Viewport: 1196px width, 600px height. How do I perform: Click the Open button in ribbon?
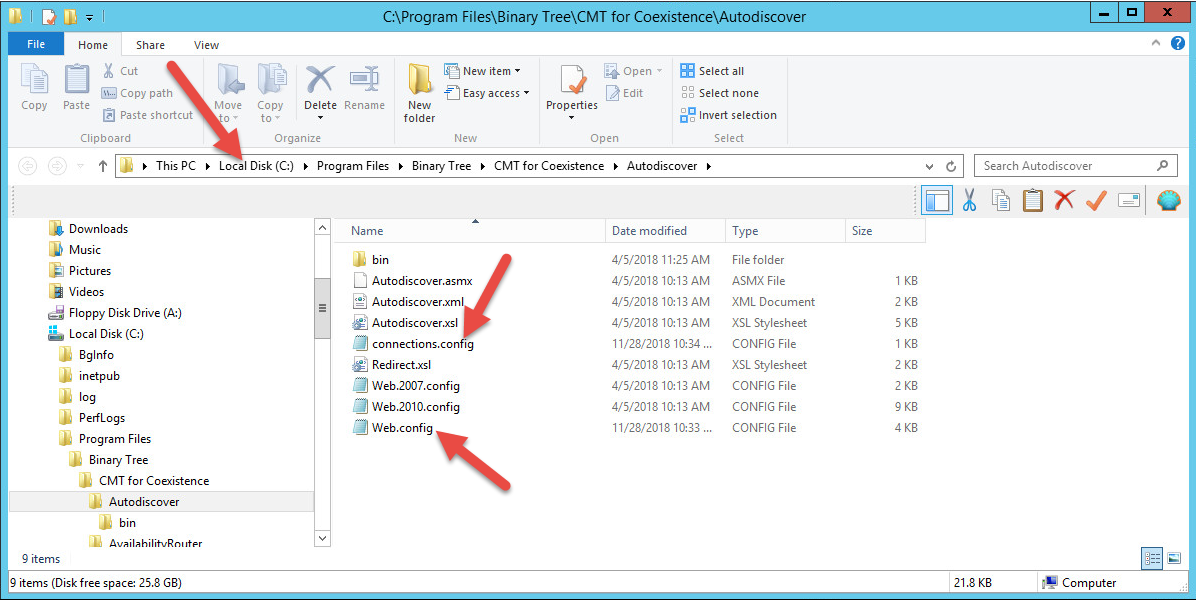(633, 71)
